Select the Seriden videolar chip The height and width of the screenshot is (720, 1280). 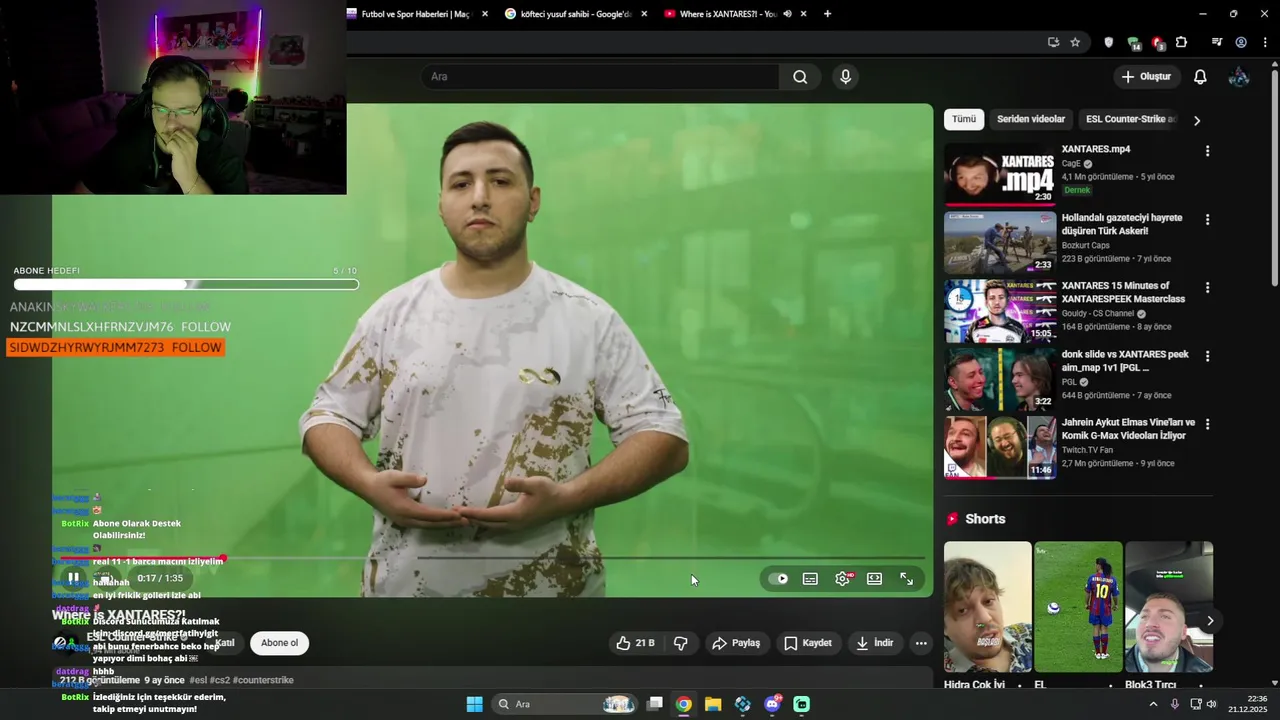1031,119
